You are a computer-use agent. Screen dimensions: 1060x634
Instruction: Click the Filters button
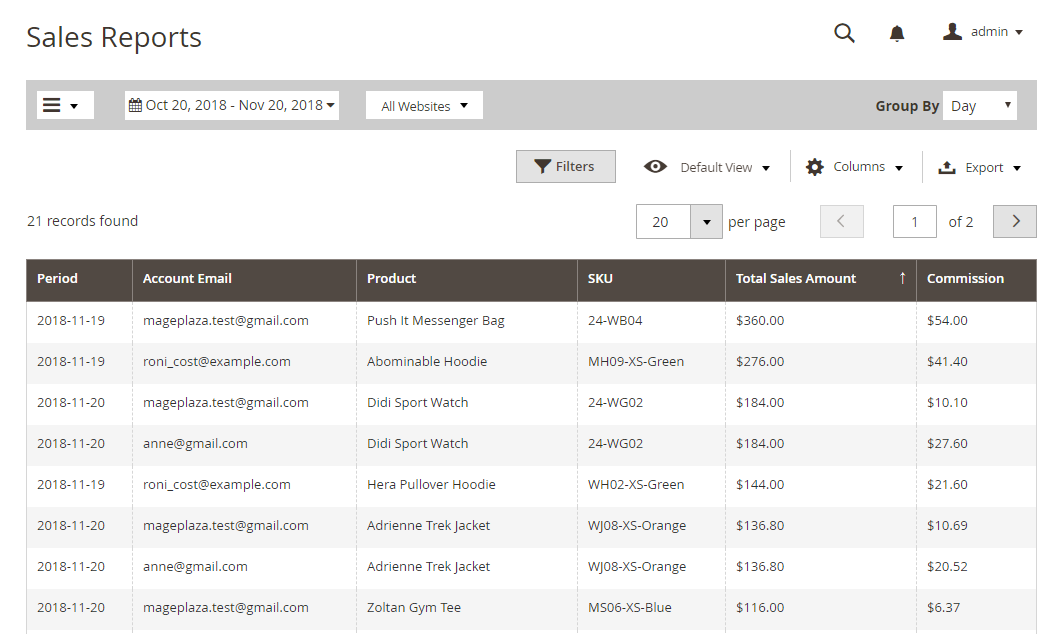pos(565,167)
